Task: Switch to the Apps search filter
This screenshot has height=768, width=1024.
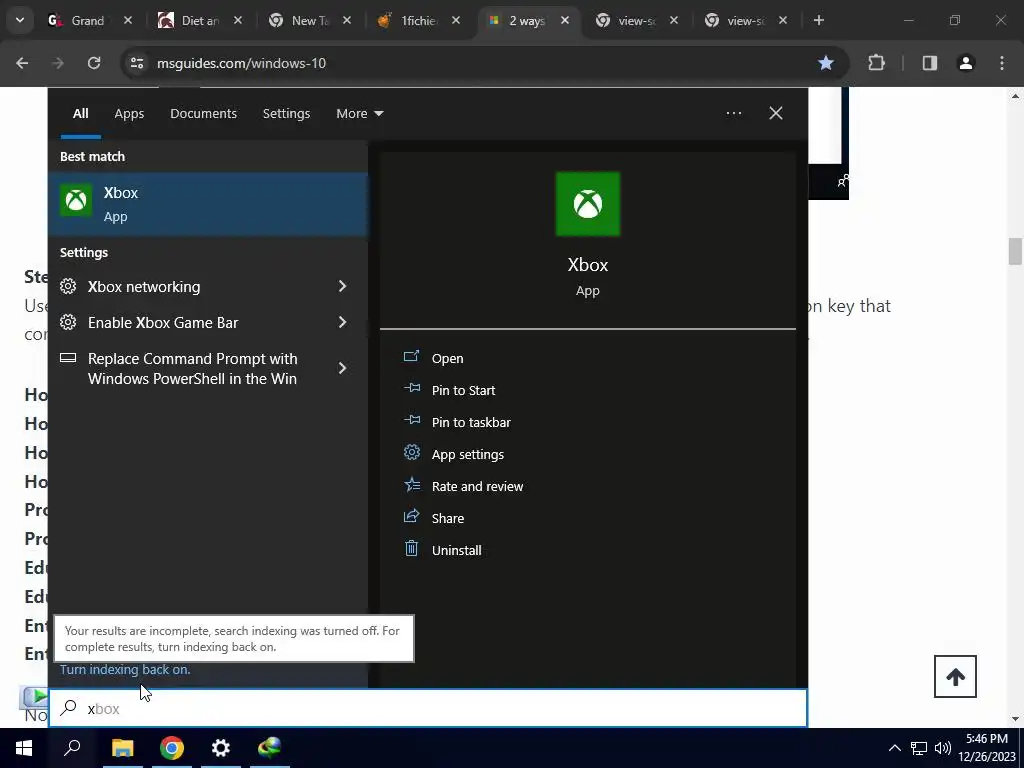Action: 129,113
